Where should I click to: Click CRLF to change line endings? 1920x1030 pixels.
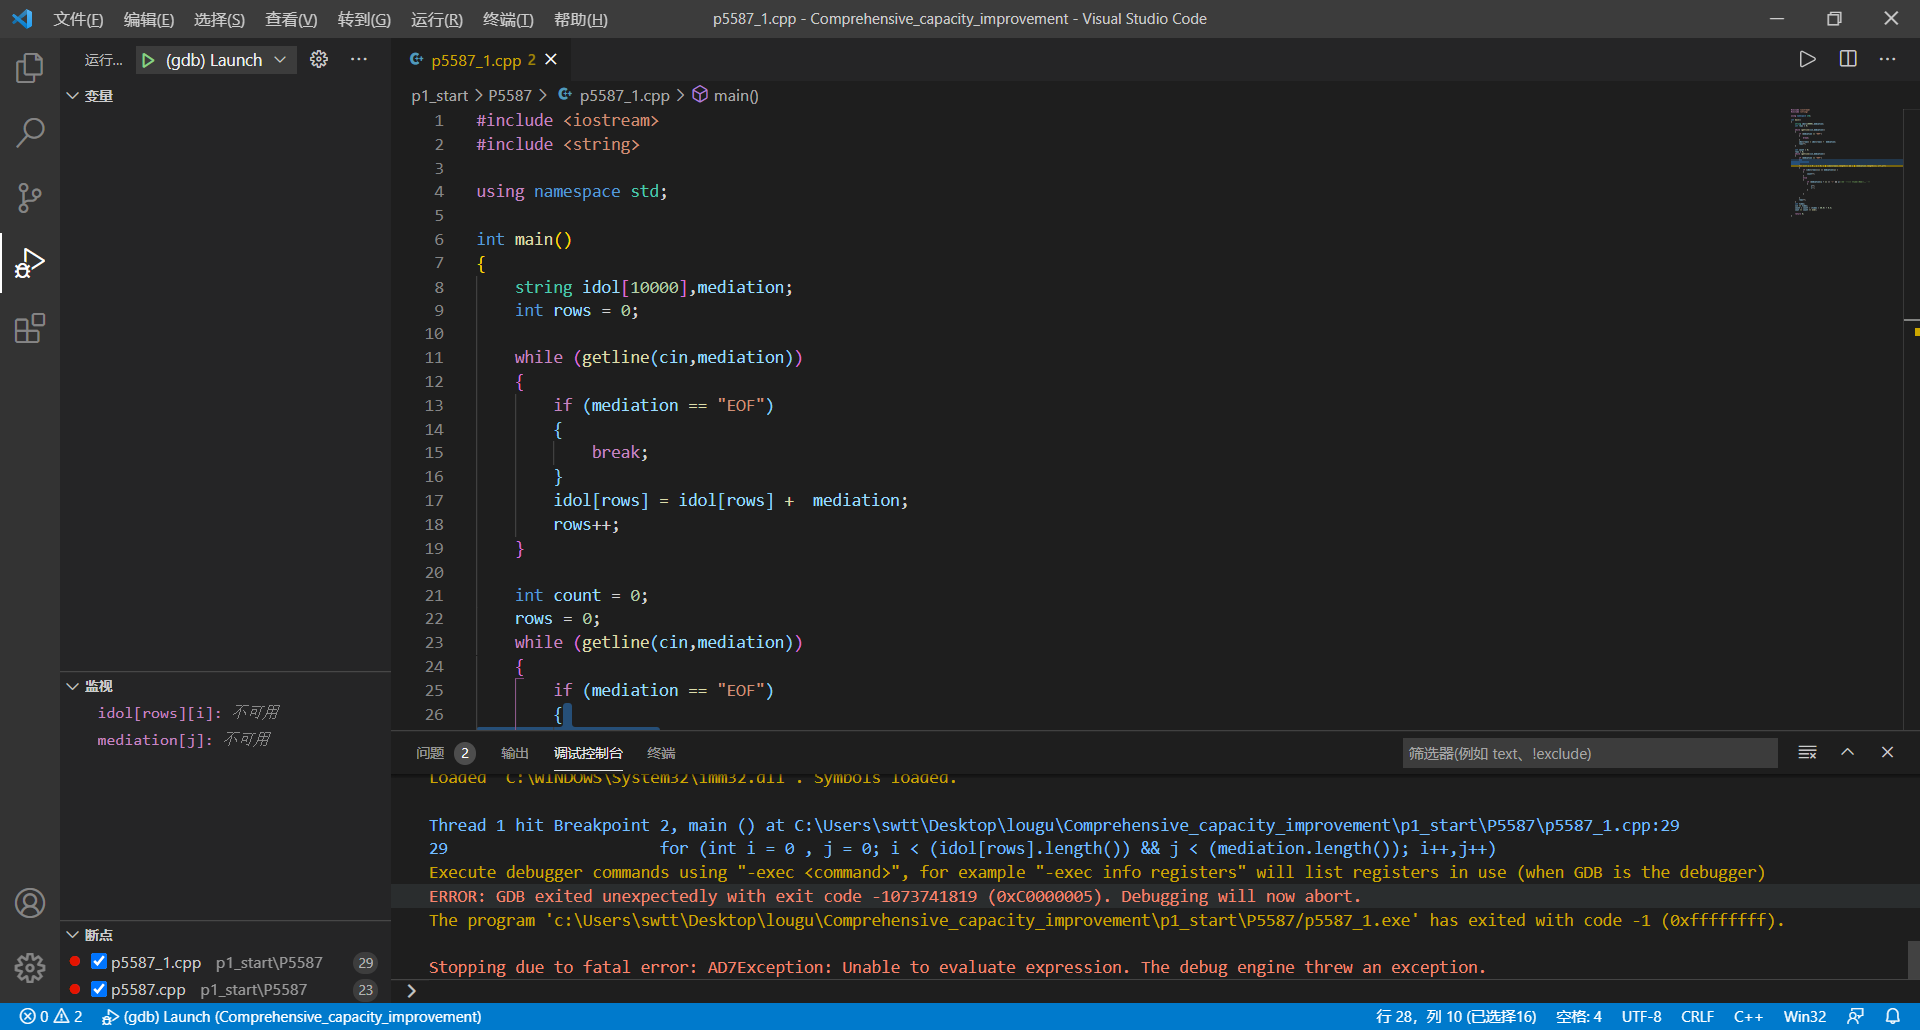click(x=1698, y=1016)
